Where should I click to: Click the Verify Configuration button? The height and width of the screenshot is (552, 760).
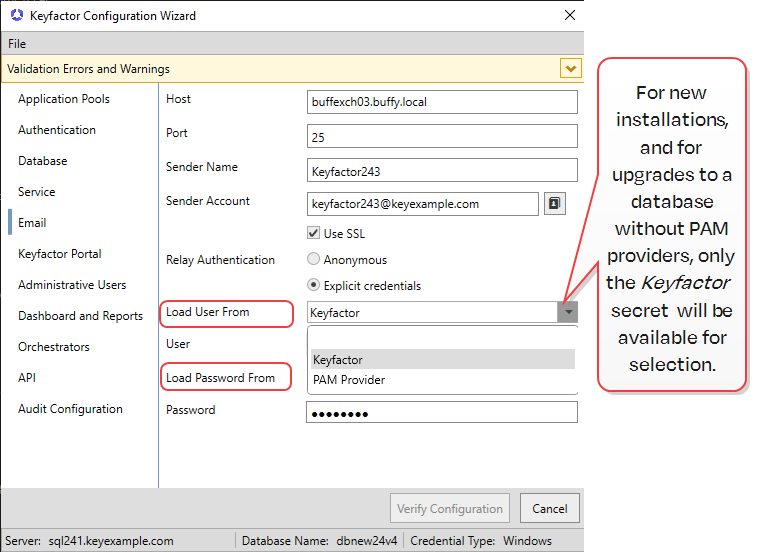click(x=449, y=508)
